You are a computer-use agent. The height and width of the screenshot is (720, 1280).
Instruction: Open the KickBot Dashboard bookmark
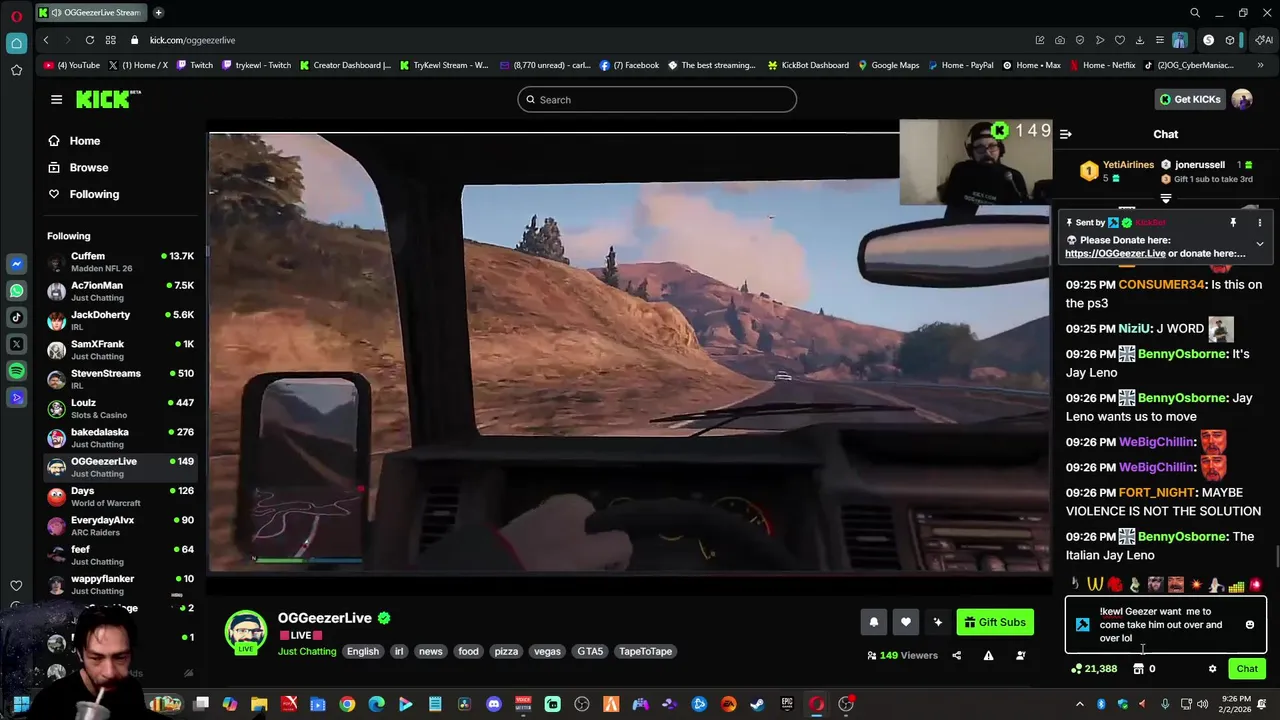tap(808, 65)
